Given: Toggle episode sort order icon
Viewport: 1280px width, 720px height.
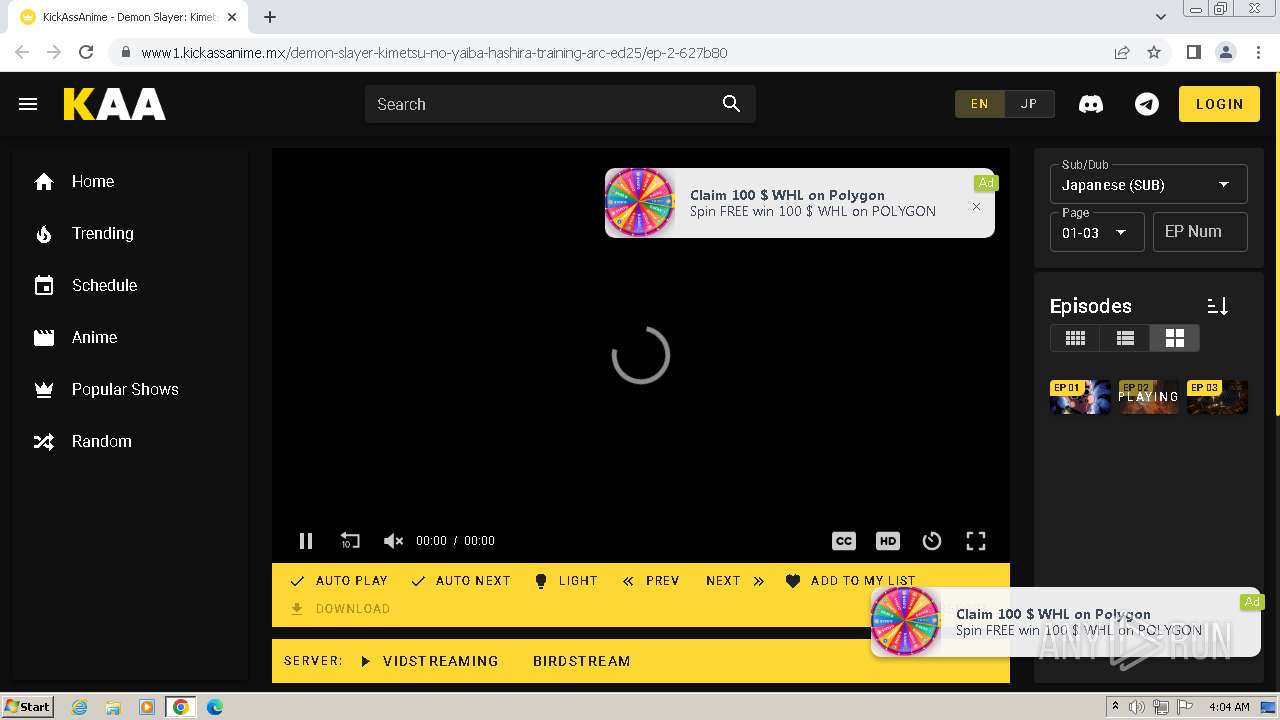Looking at the screenshot, I should (1217, 306).
